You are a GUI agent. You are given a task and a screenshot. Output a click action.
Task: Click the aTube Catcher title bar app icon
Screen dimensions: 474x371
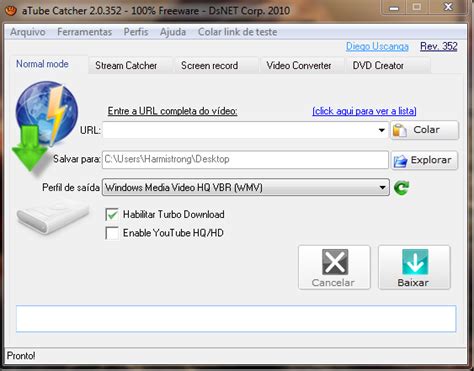tap(11, 10)
